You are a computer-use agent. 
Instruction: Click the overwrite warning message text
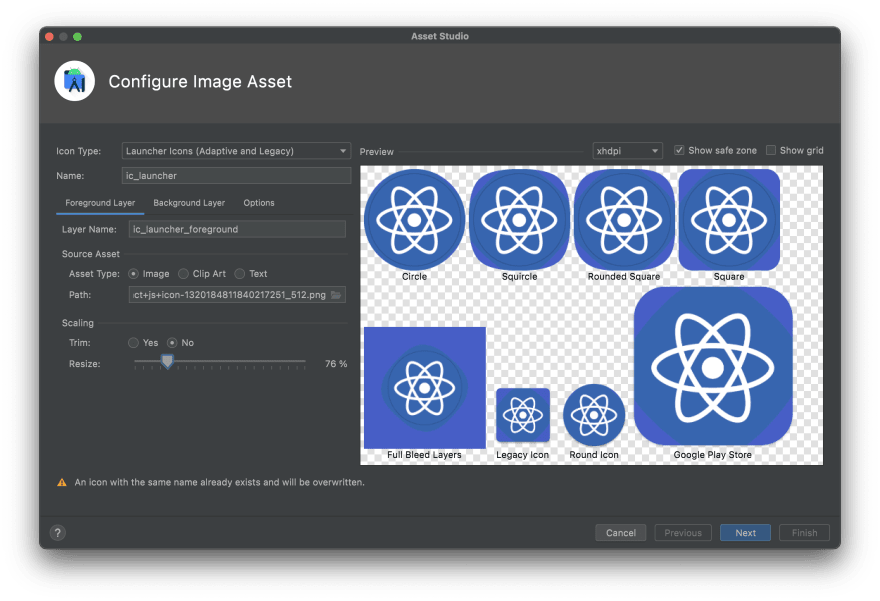(219, 483)
